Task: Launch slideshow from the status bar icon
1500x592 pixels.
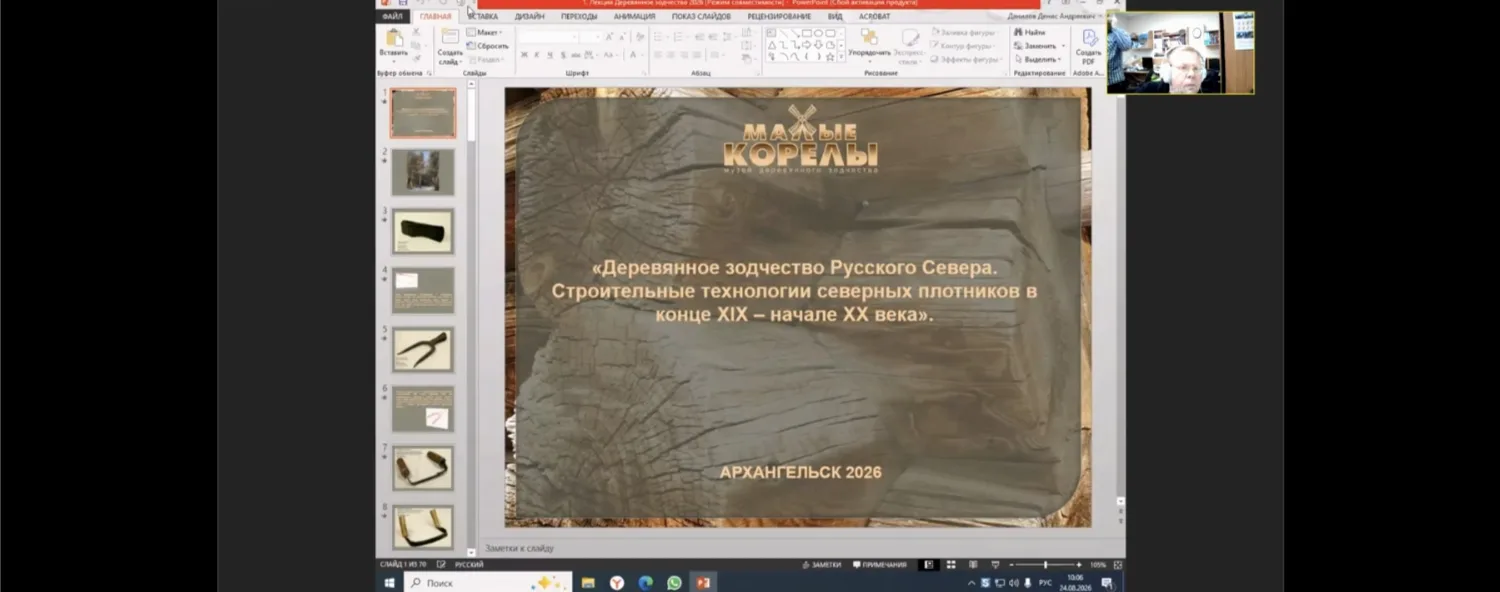Action: pyautogui.click(x=995, y=564)
